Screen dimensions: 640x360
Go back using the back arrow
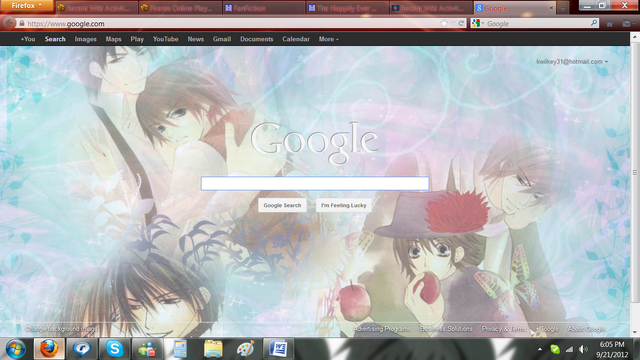9,23
